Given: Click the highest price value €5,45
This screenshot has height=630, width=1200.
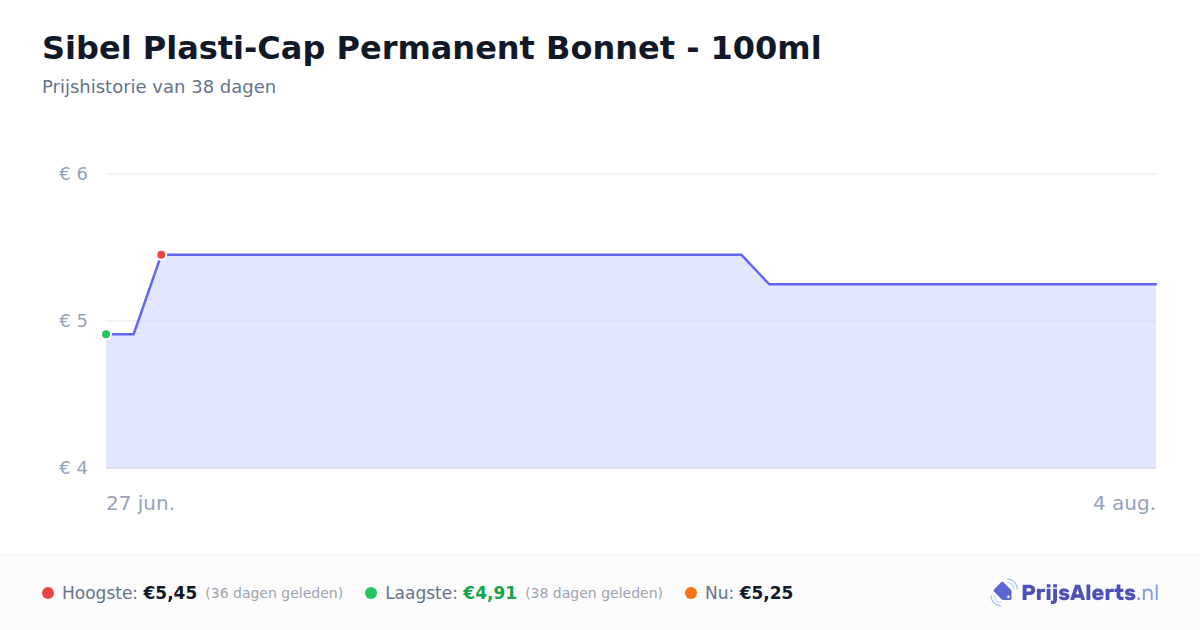Looking at the screenshot, I should (x=170, y=593).
